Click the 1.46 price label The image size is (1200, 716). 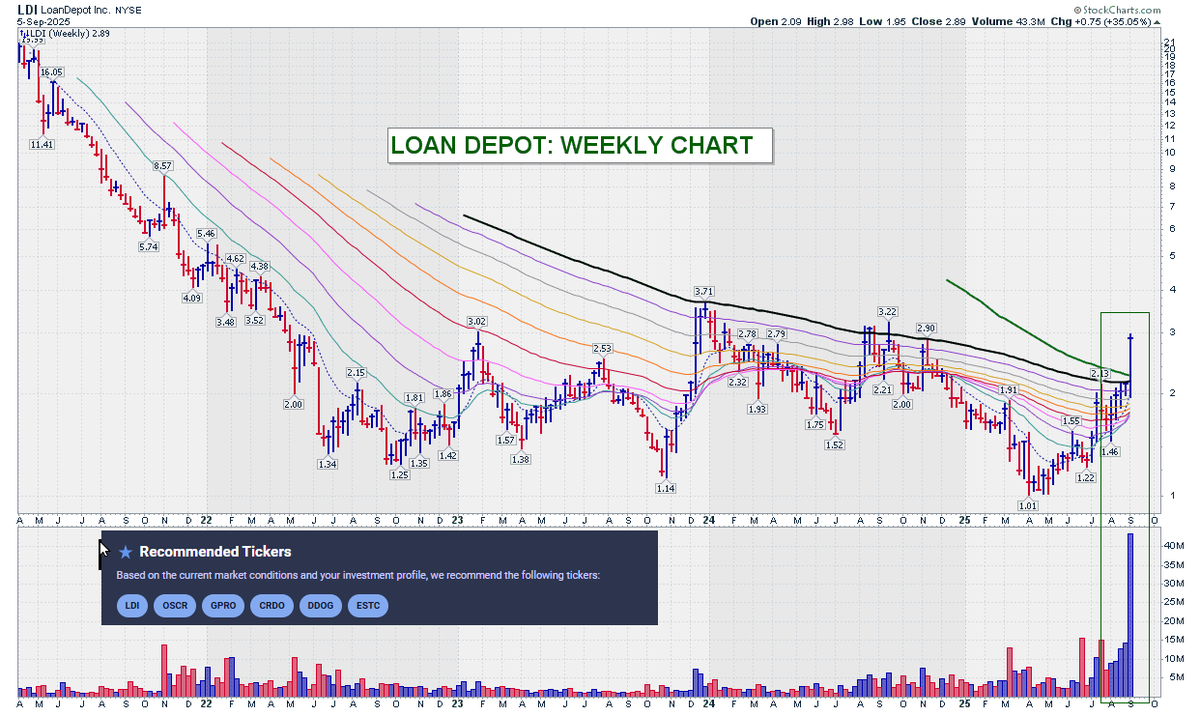[x=1109, y=452]
